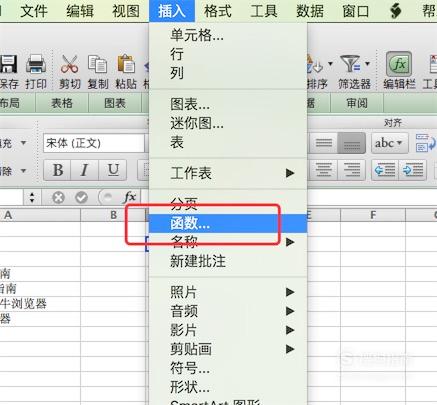
Task: Click the formula bar cancel X icon
Action: (58, 198)
